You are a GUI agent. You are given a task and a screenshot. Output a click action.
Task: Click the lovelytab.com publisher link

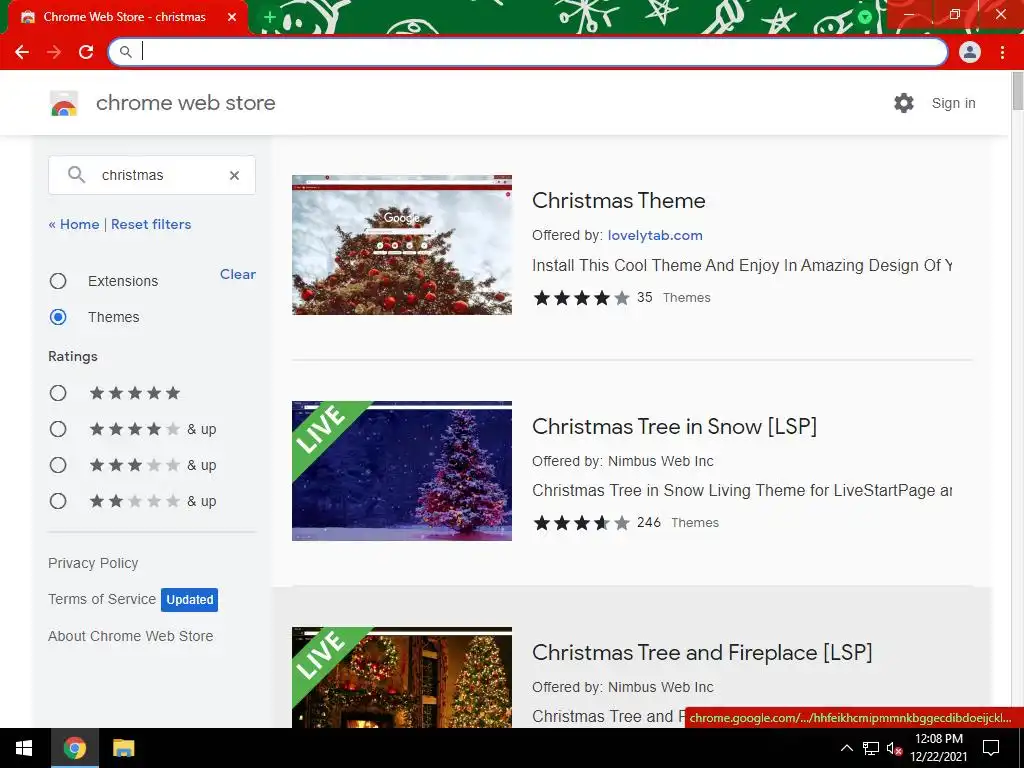click(655, 235)
